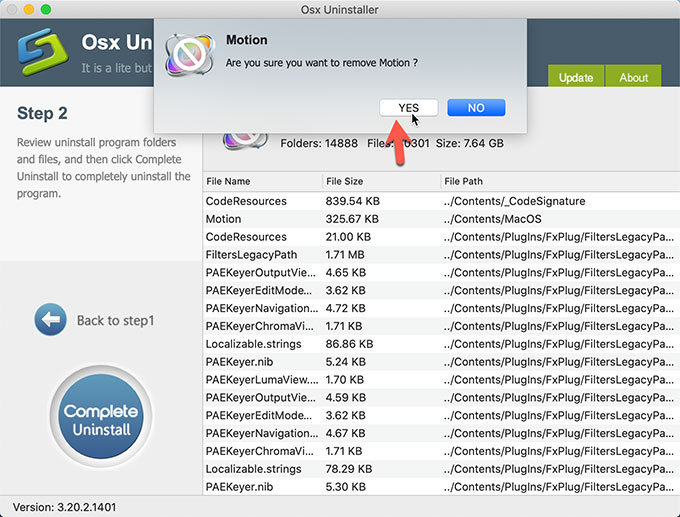680x517 pixels.
Task: Click the 1.71 MB size cell
Action: pos(345,255)
